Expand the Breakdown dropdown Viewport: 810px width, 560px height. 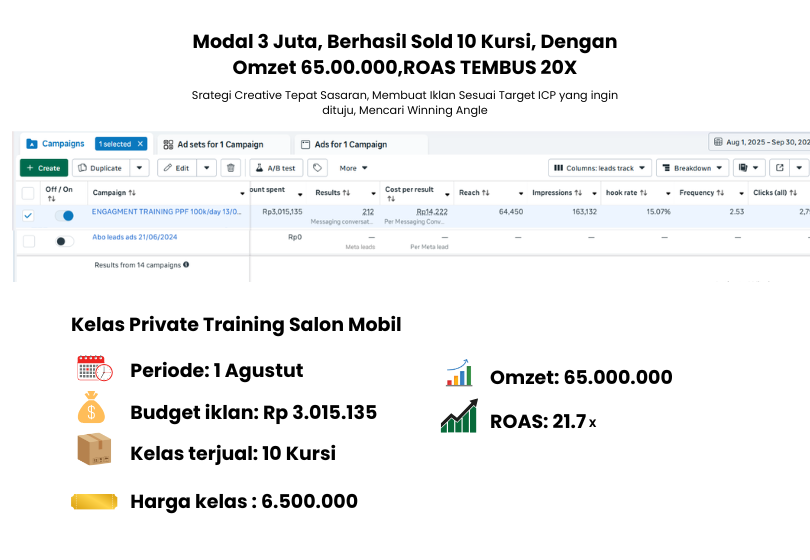[694, 168]
